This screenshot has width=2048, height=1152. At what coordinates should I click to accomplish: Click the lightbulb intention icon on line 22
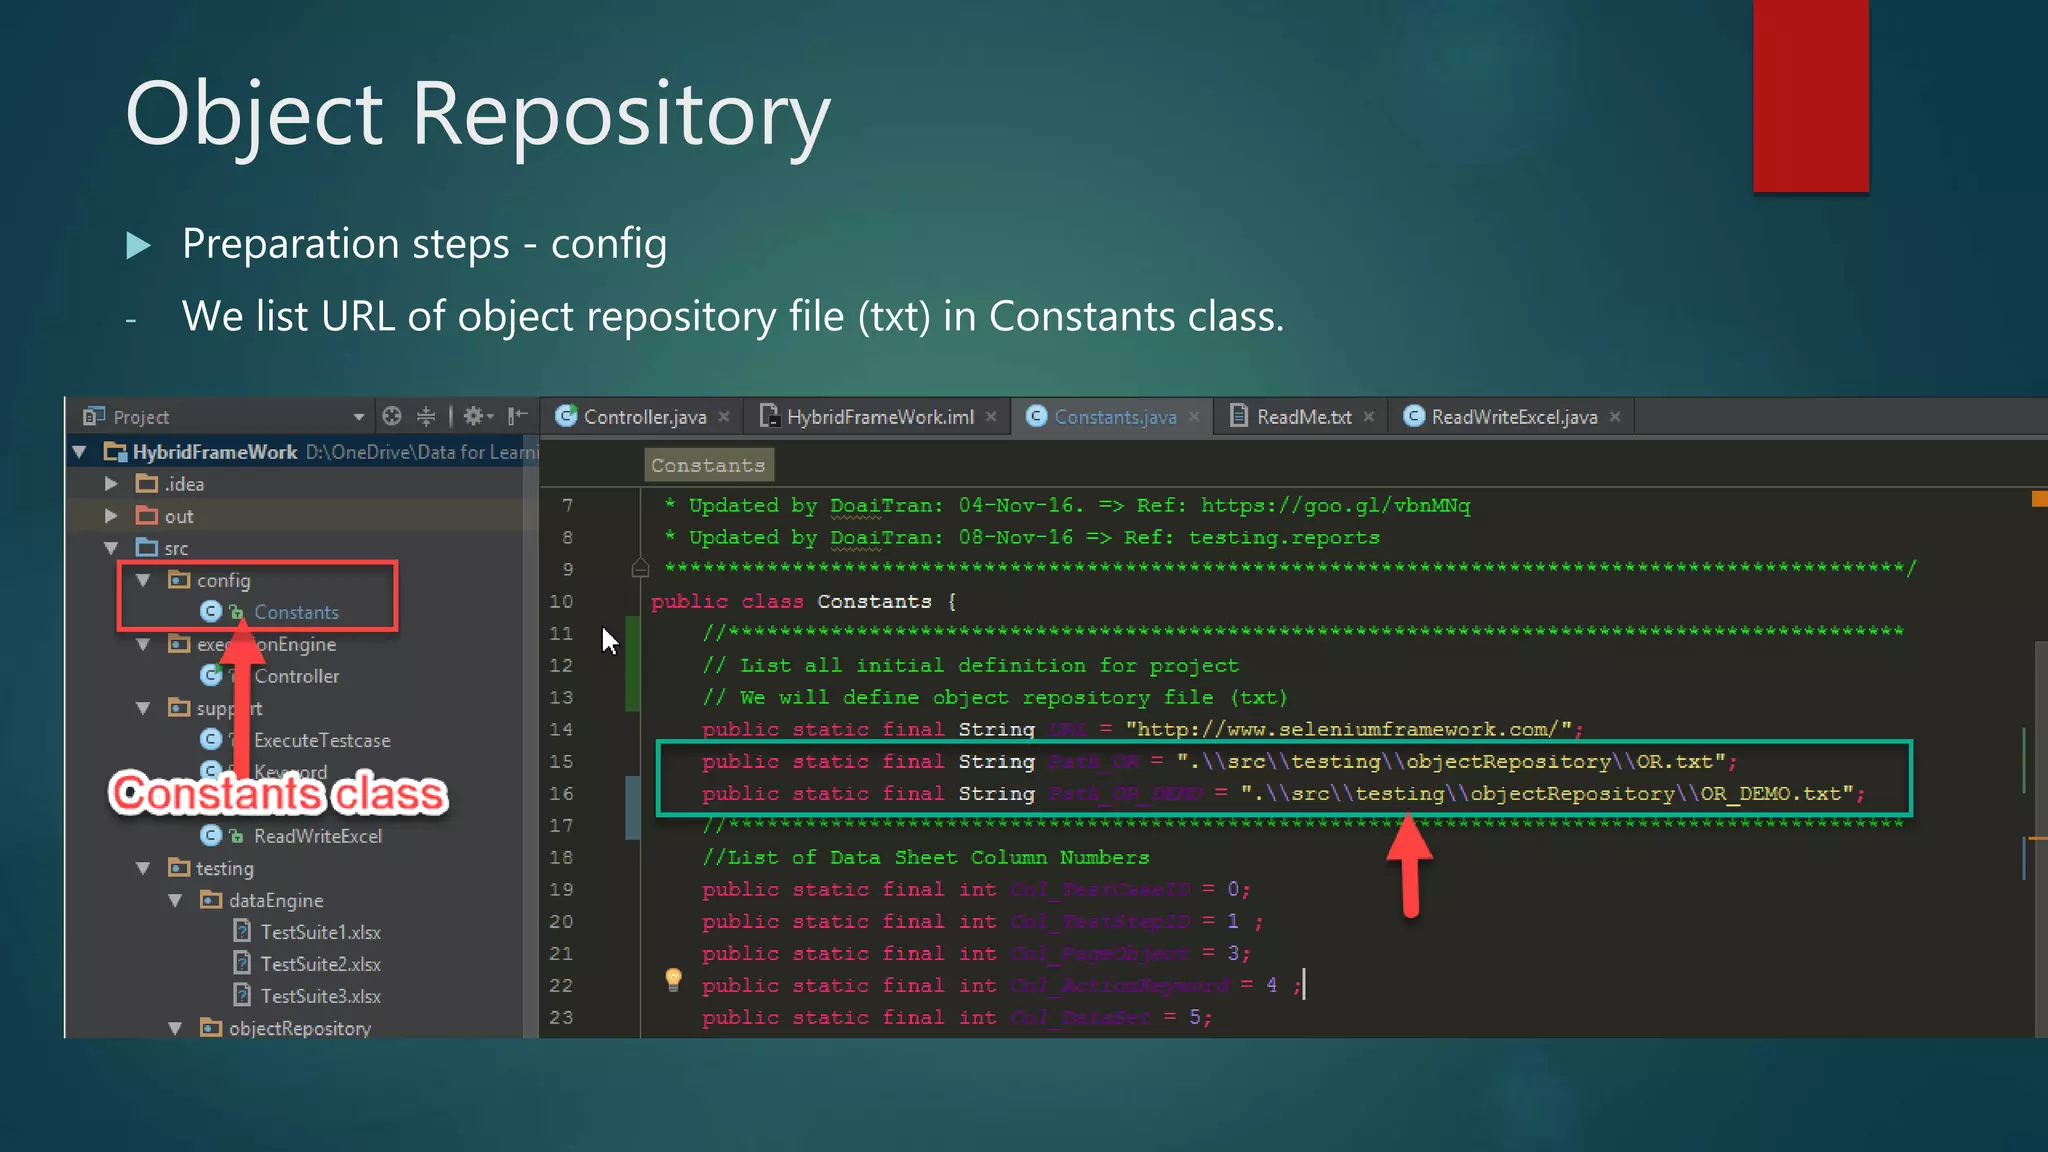point(673,979)
